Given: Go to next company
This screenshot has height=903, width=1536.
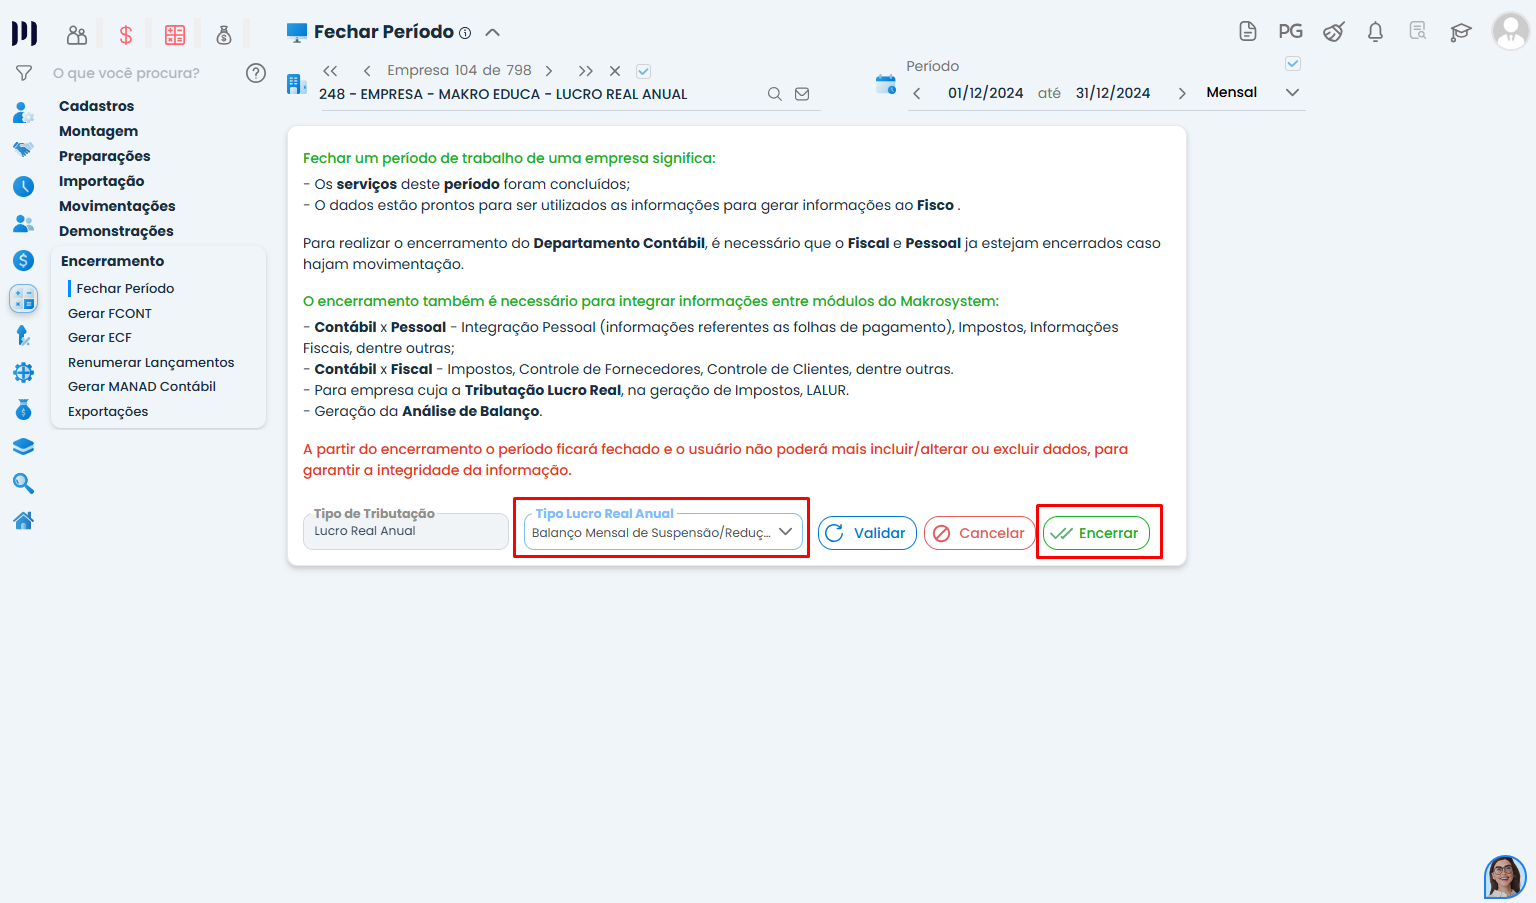Looking at the screenshot, I should point(549,71).
